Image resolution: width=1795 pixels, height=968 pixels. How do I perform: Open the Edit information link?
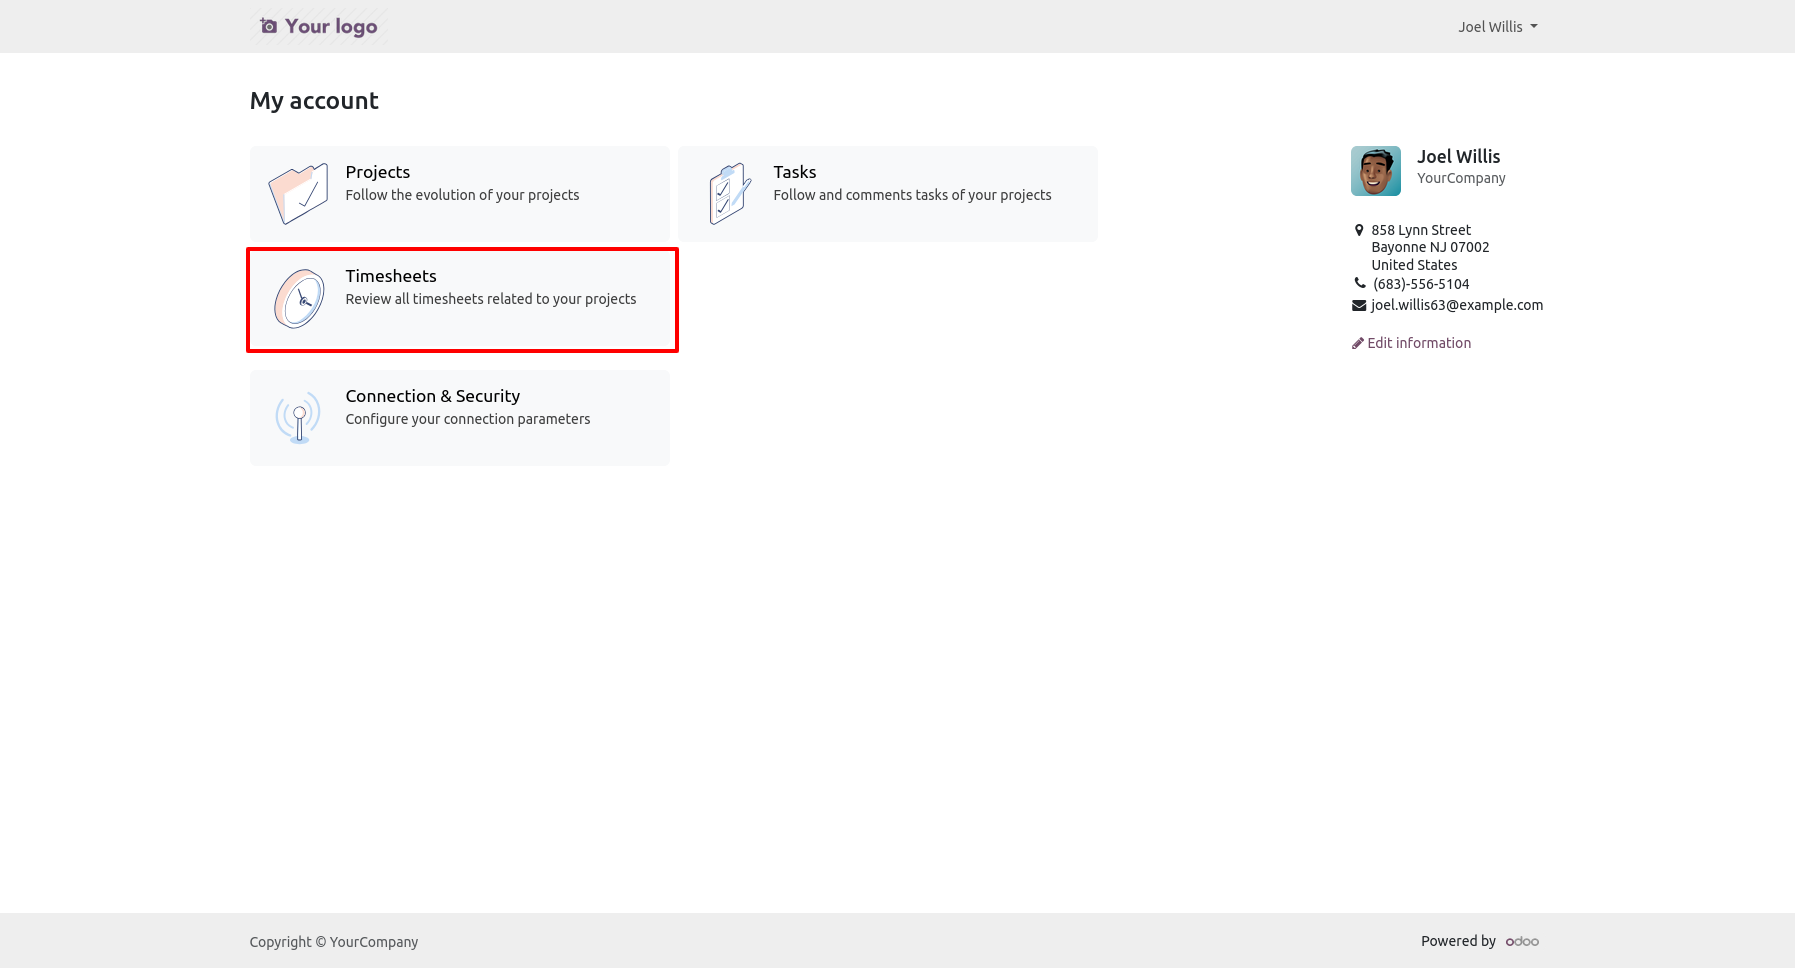[x=1418, y=343]
